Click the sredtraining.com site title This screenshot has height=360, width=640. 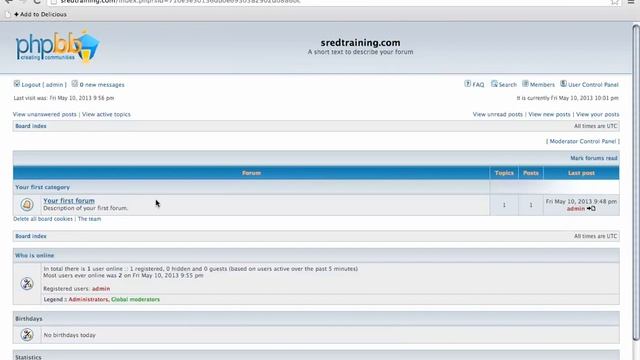pyautogui.click(x=360, y=42)
